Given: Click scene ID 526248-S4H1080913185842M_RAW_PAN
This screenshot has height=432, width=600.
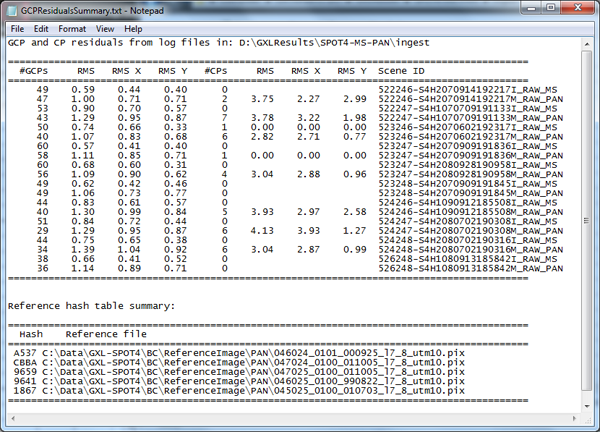Looking at the screenshot, I should (x=471, y=268).
